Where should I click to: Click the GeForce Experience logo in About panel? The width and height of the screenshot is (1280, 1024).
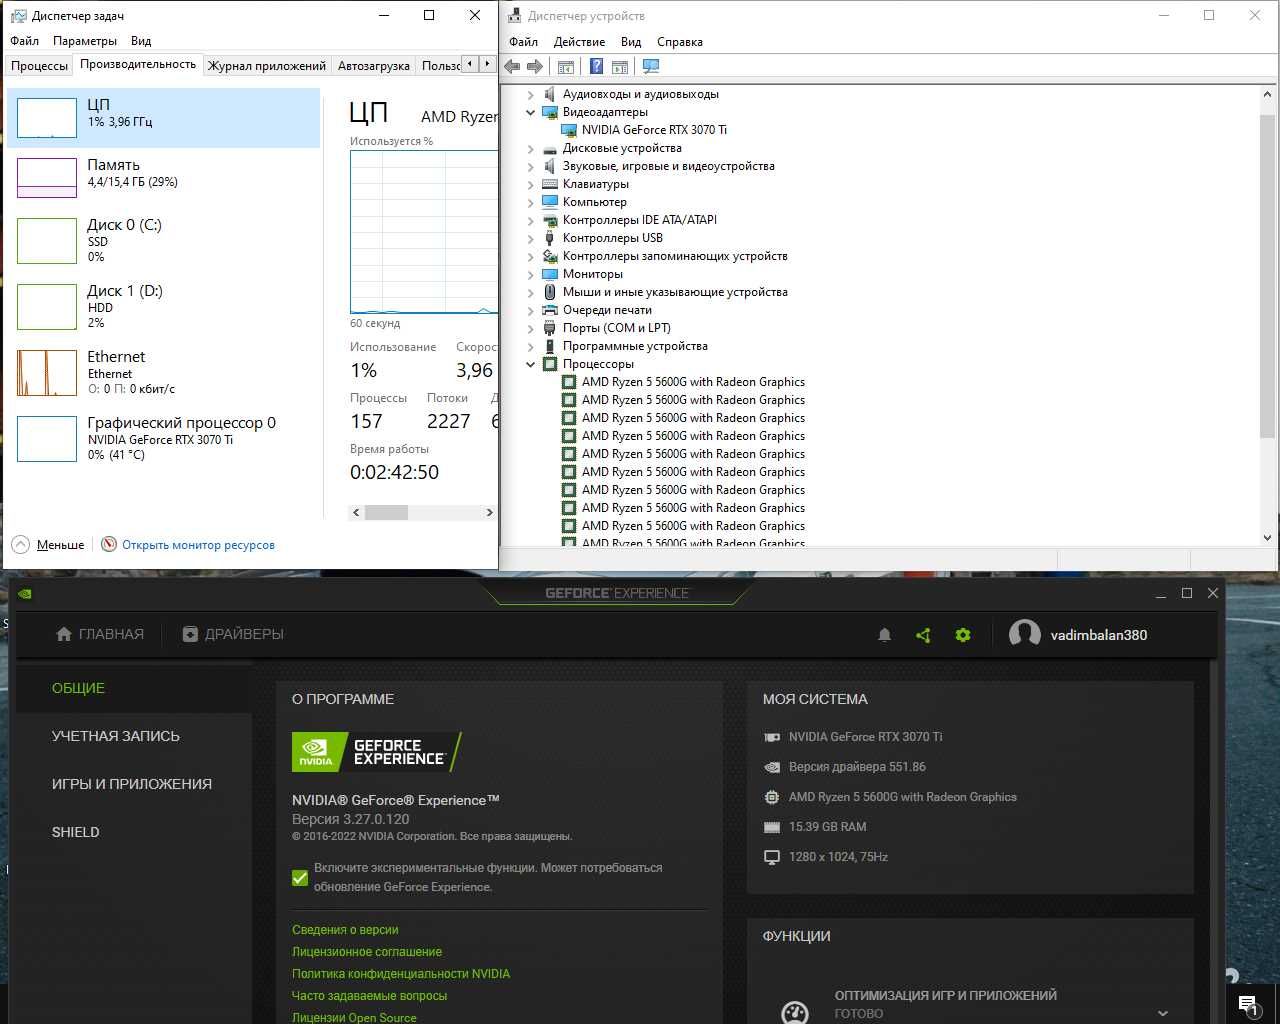377,752
